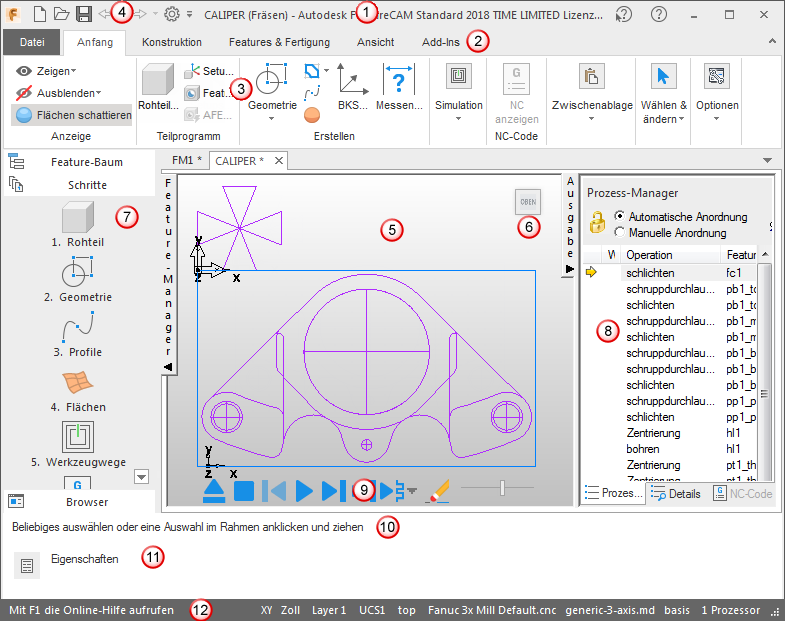Screen dimensions: 785x621
Task: Open the Zeigen dropdown
Action: point(46,71)
